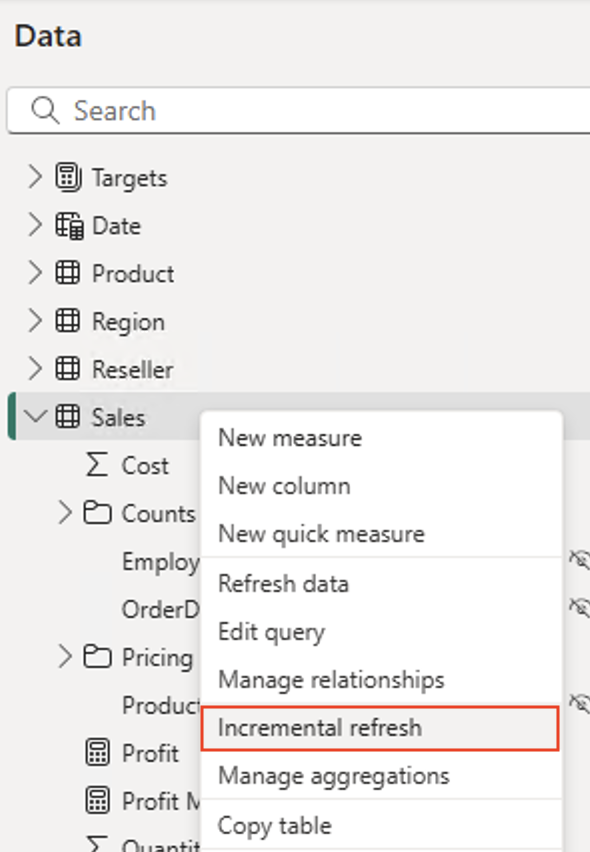The image size is (590, 852).
Task: Select the Cost field
Action: point(145,466)
